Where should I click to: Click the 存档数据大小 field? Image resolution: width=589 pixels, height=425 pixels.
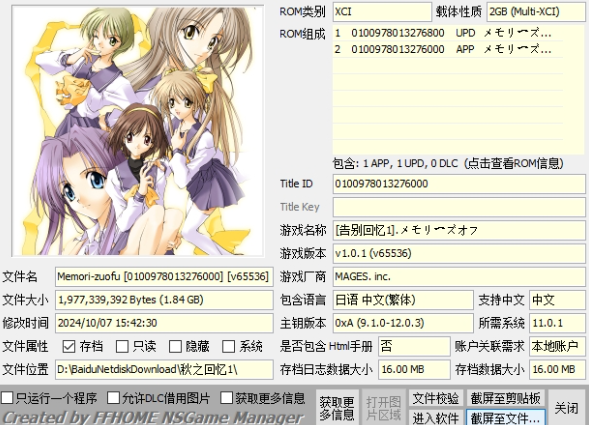tap(557, 370)
